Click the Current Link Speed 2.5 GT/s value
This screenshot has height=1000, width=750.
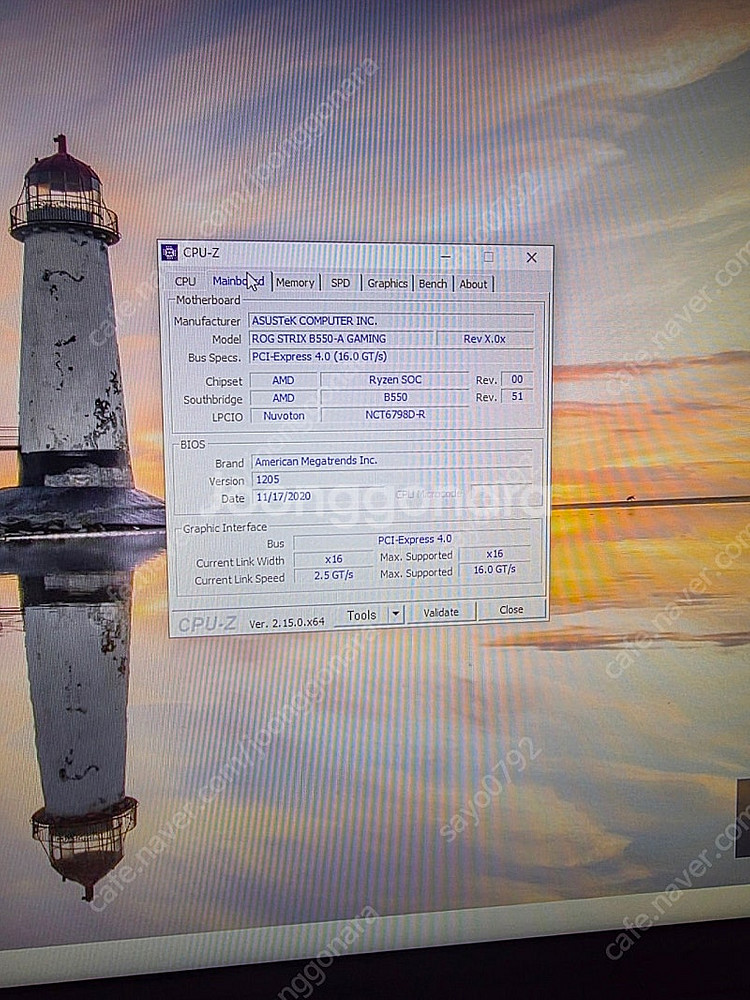pyautogui.click(x=334, y=575)
